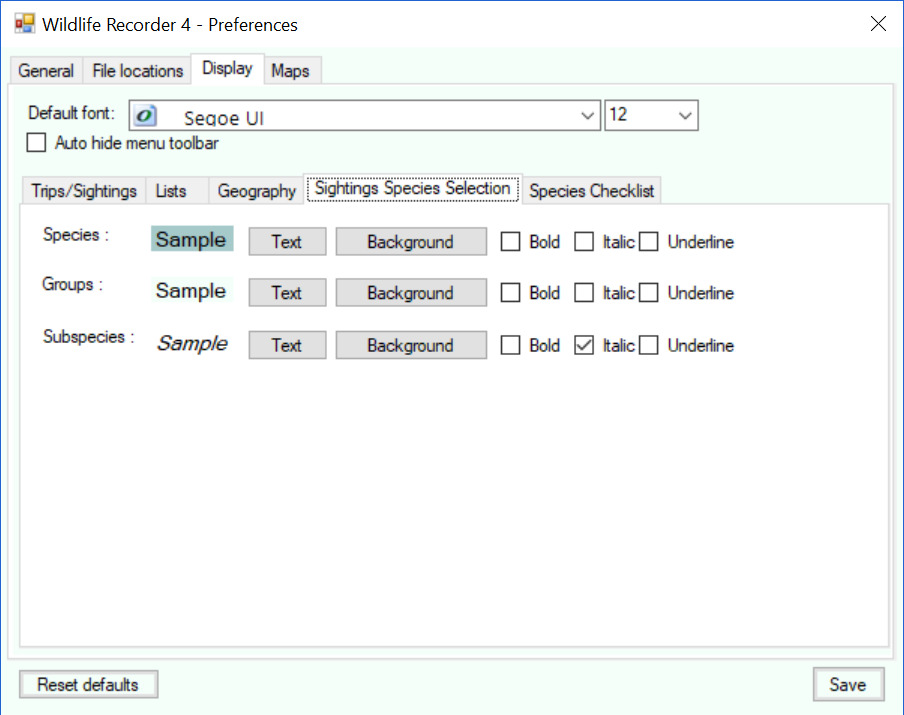Click the Save button
Viewport: 904px width, 715px height.
(x=848, y=684)
